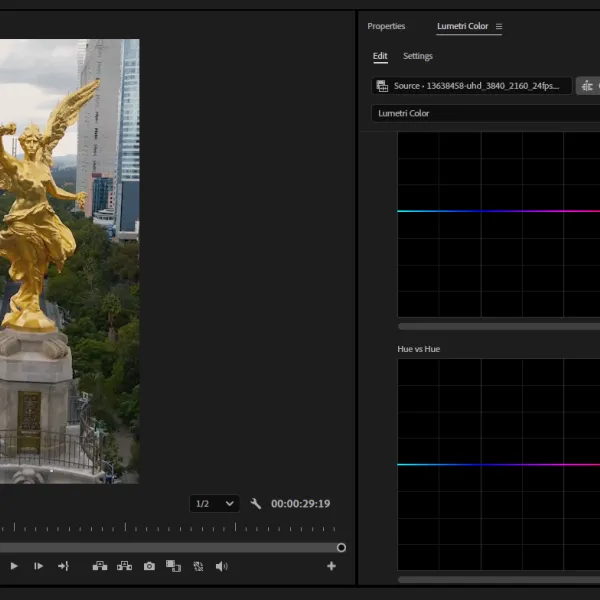Open monitor settings with the wrench icon
The image size is (600, 600).
click(256, 504)
